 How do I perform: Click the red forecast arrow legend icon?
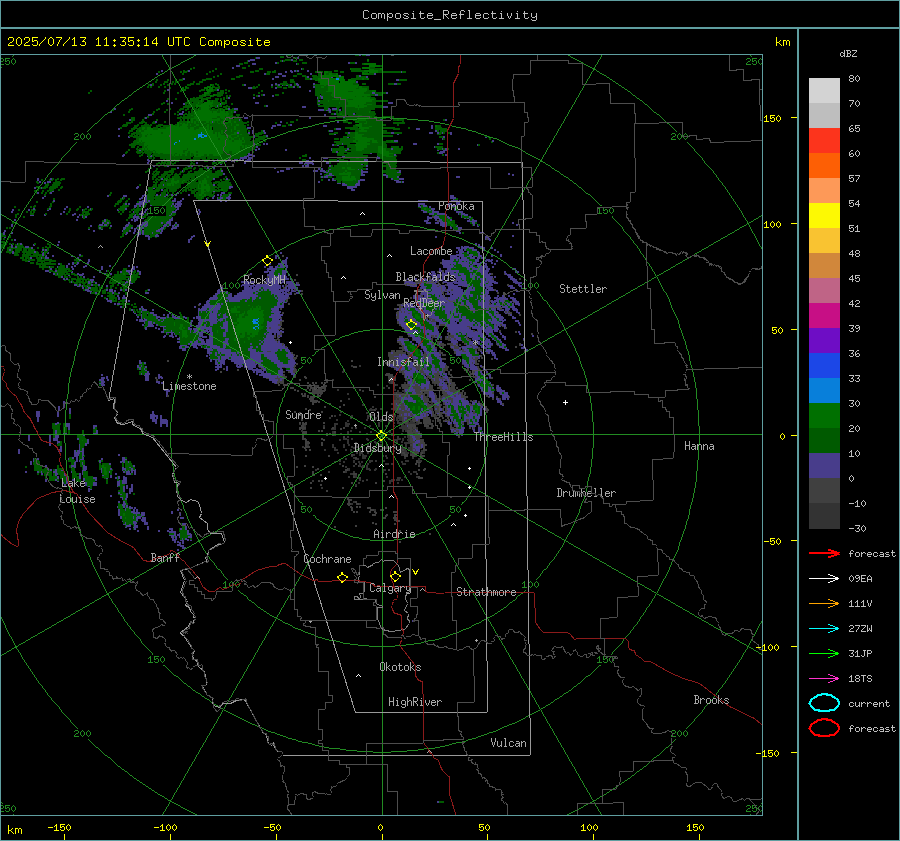coord(824,553)
